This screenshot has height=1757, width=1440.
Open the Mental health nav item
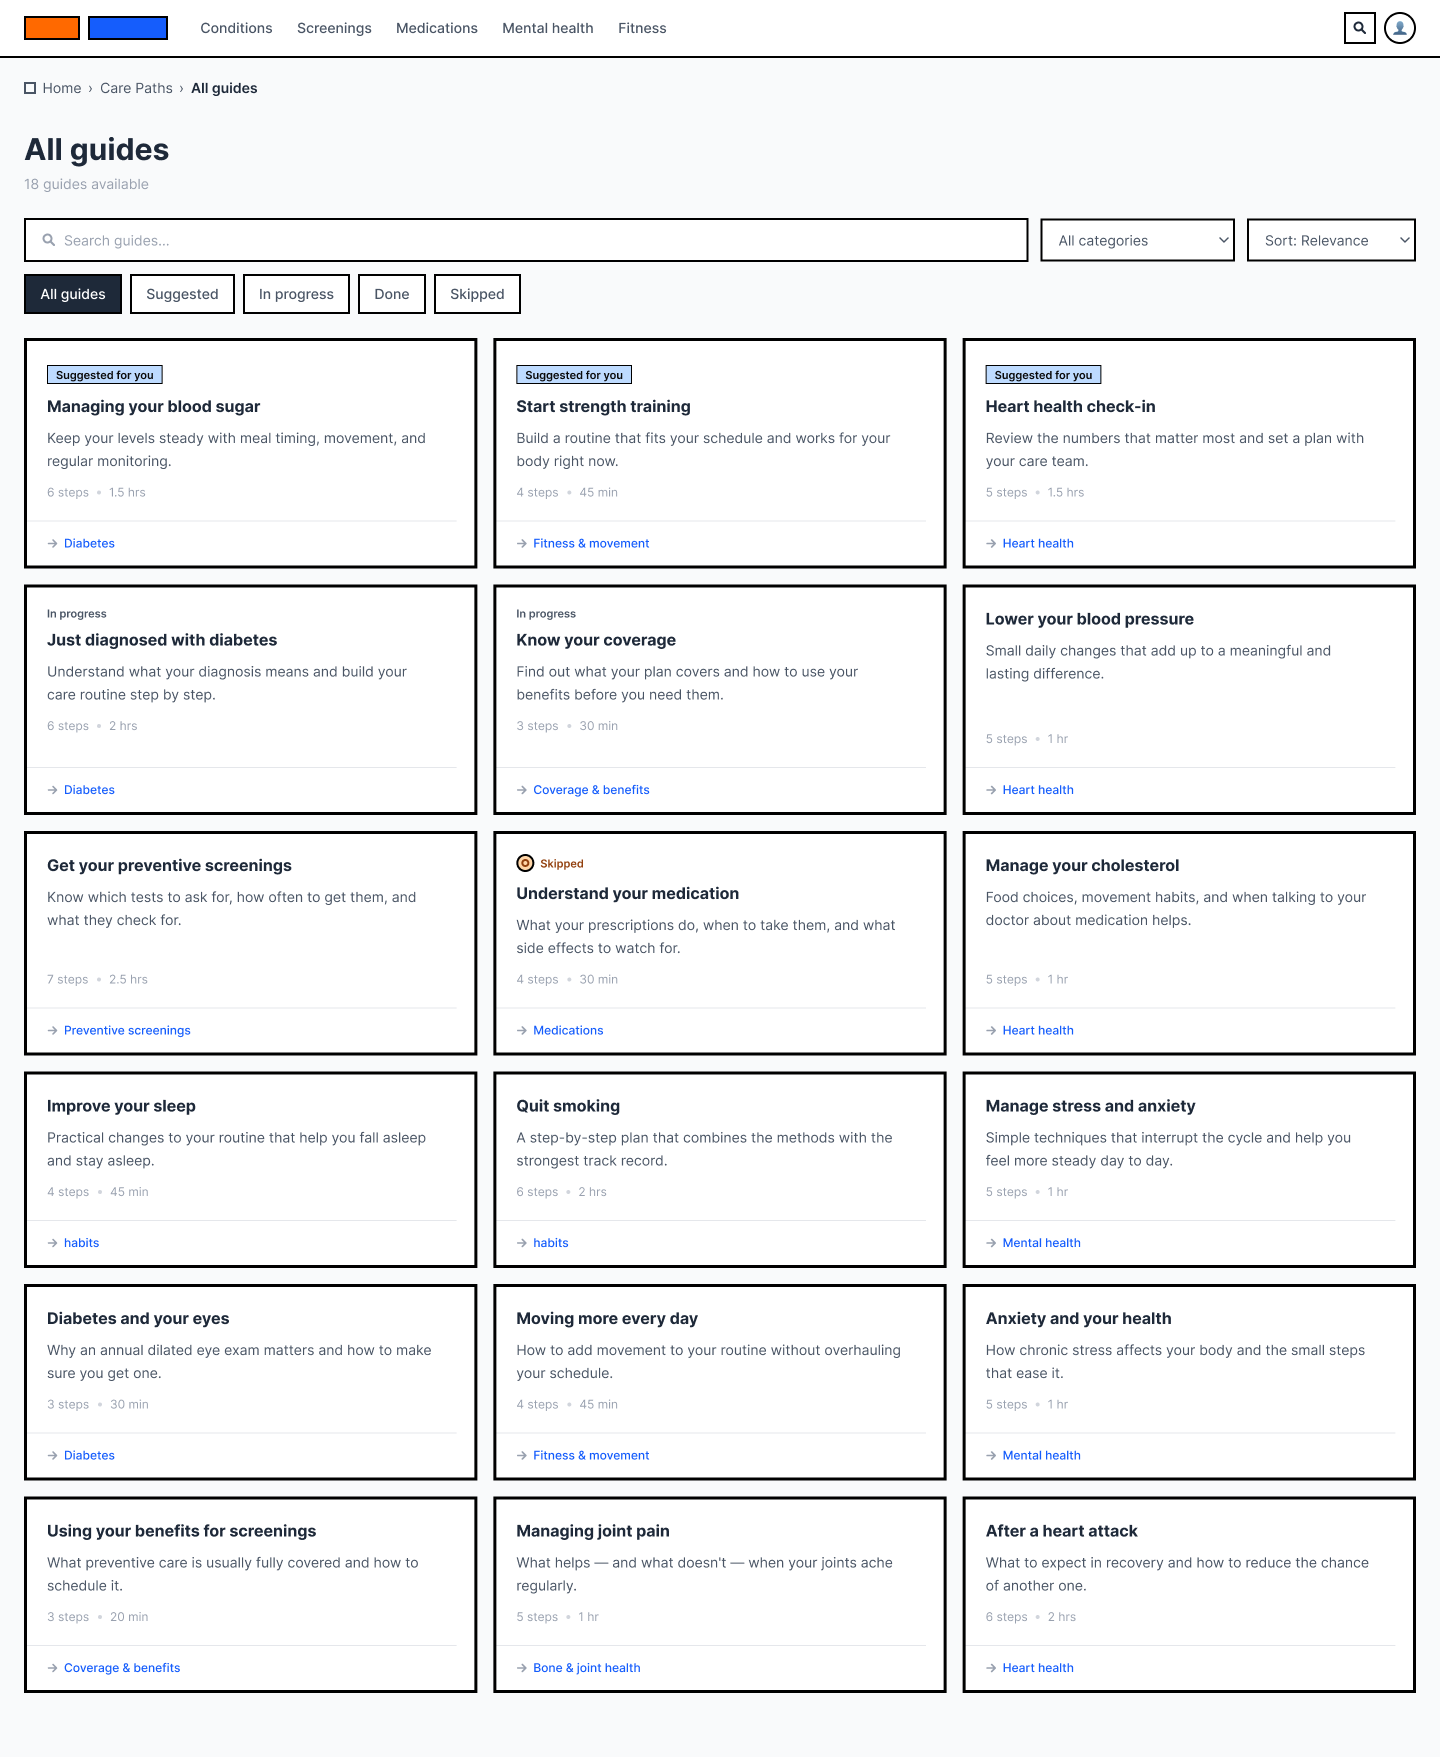click(x=548, y=28)
